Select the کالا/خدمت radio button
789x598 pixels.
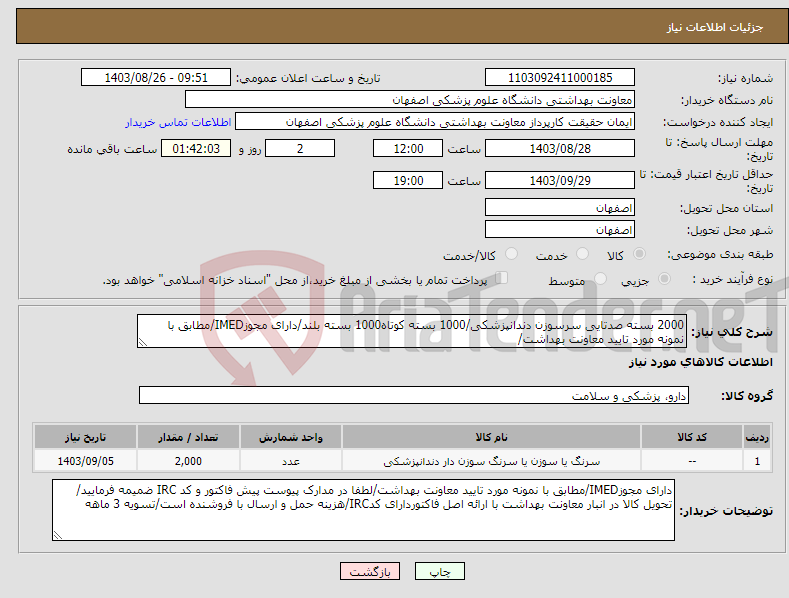pyautogui.click(x=511, y=254)
